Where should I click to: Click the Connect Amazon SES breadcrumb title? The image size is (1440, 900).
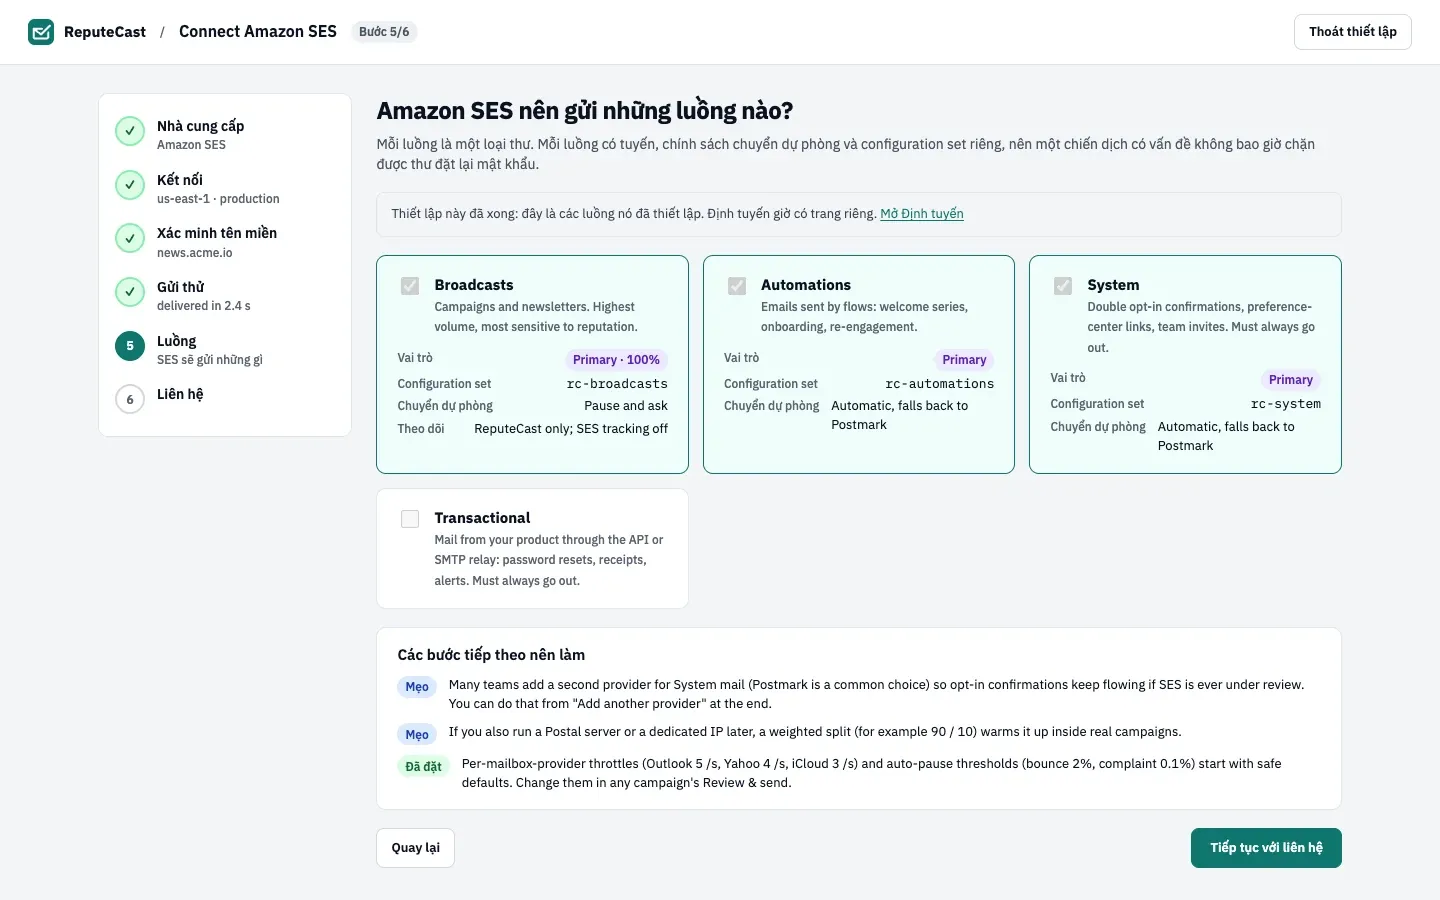pos(258,32)
